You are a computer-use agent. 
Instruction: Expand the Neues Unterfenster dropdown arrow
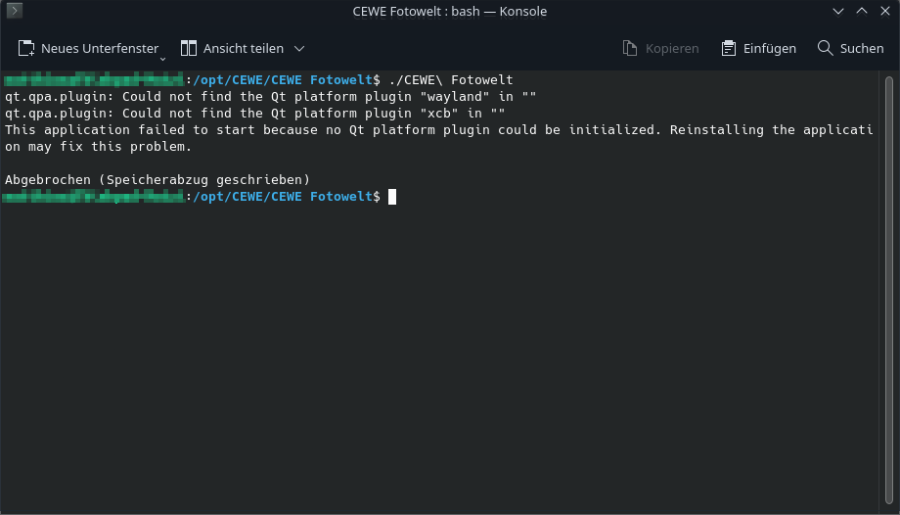(163, 58)
